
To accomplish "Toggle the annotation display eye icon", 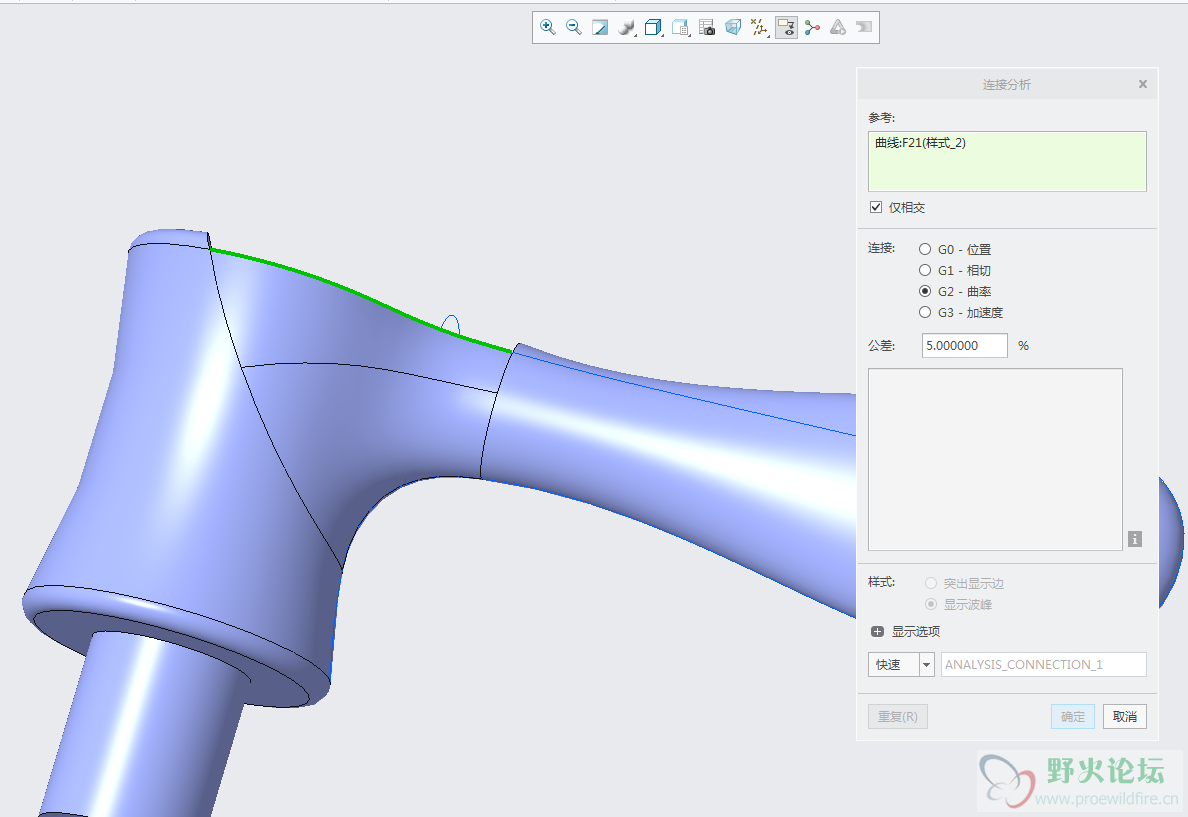I will (786, 27).
